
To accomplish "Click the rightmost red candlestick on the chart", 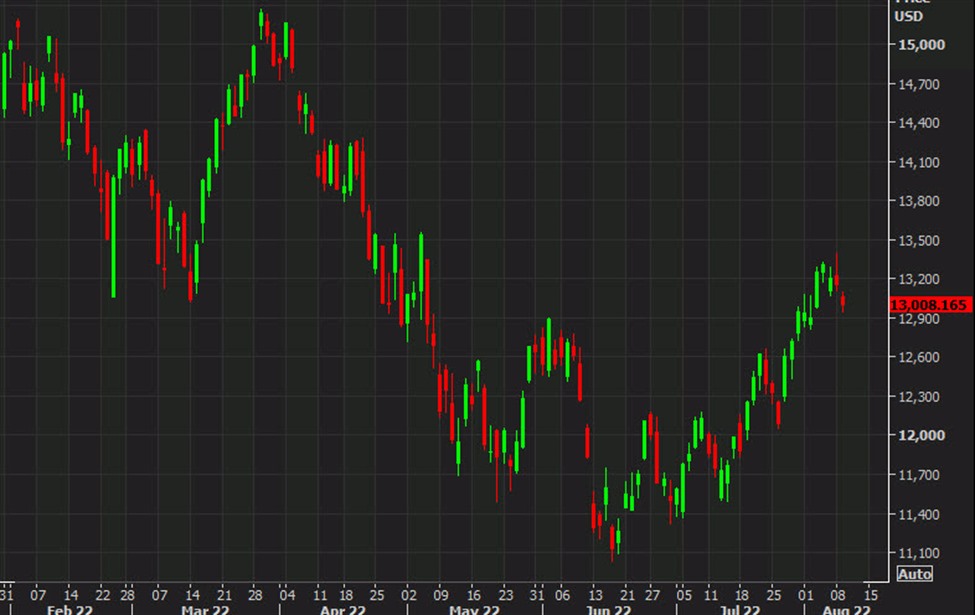I will tap(843, 300).
